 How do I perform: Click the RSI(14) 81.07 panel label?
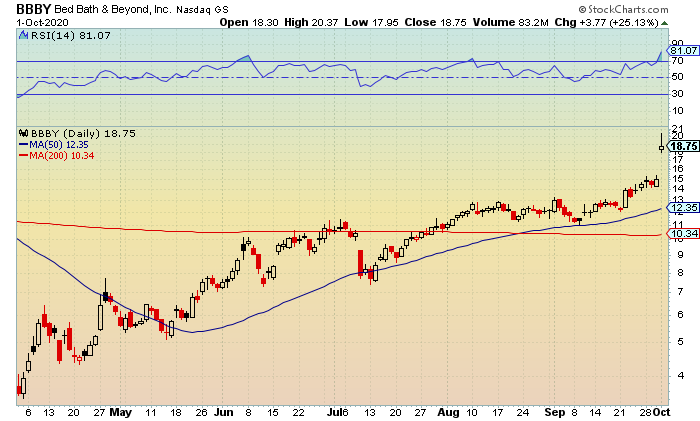click(71, 35)
